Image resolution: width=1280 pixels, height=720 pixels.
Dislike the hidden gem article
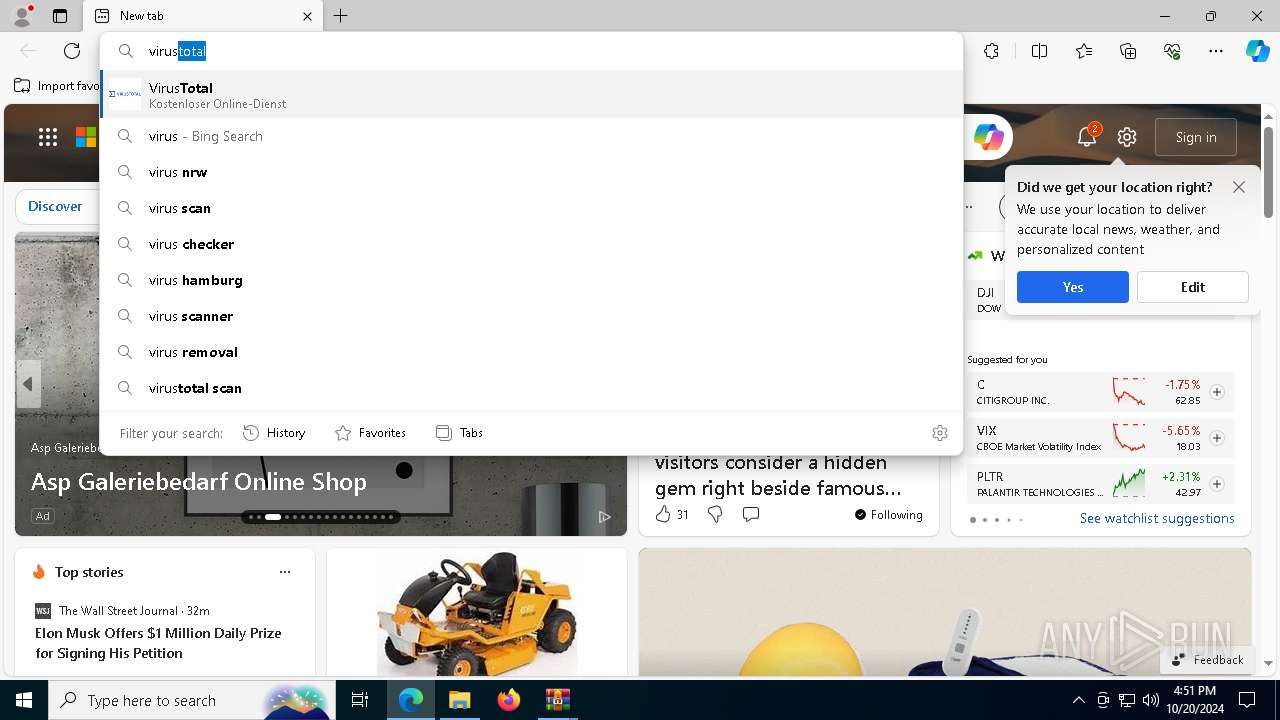[x=715, y=514]
